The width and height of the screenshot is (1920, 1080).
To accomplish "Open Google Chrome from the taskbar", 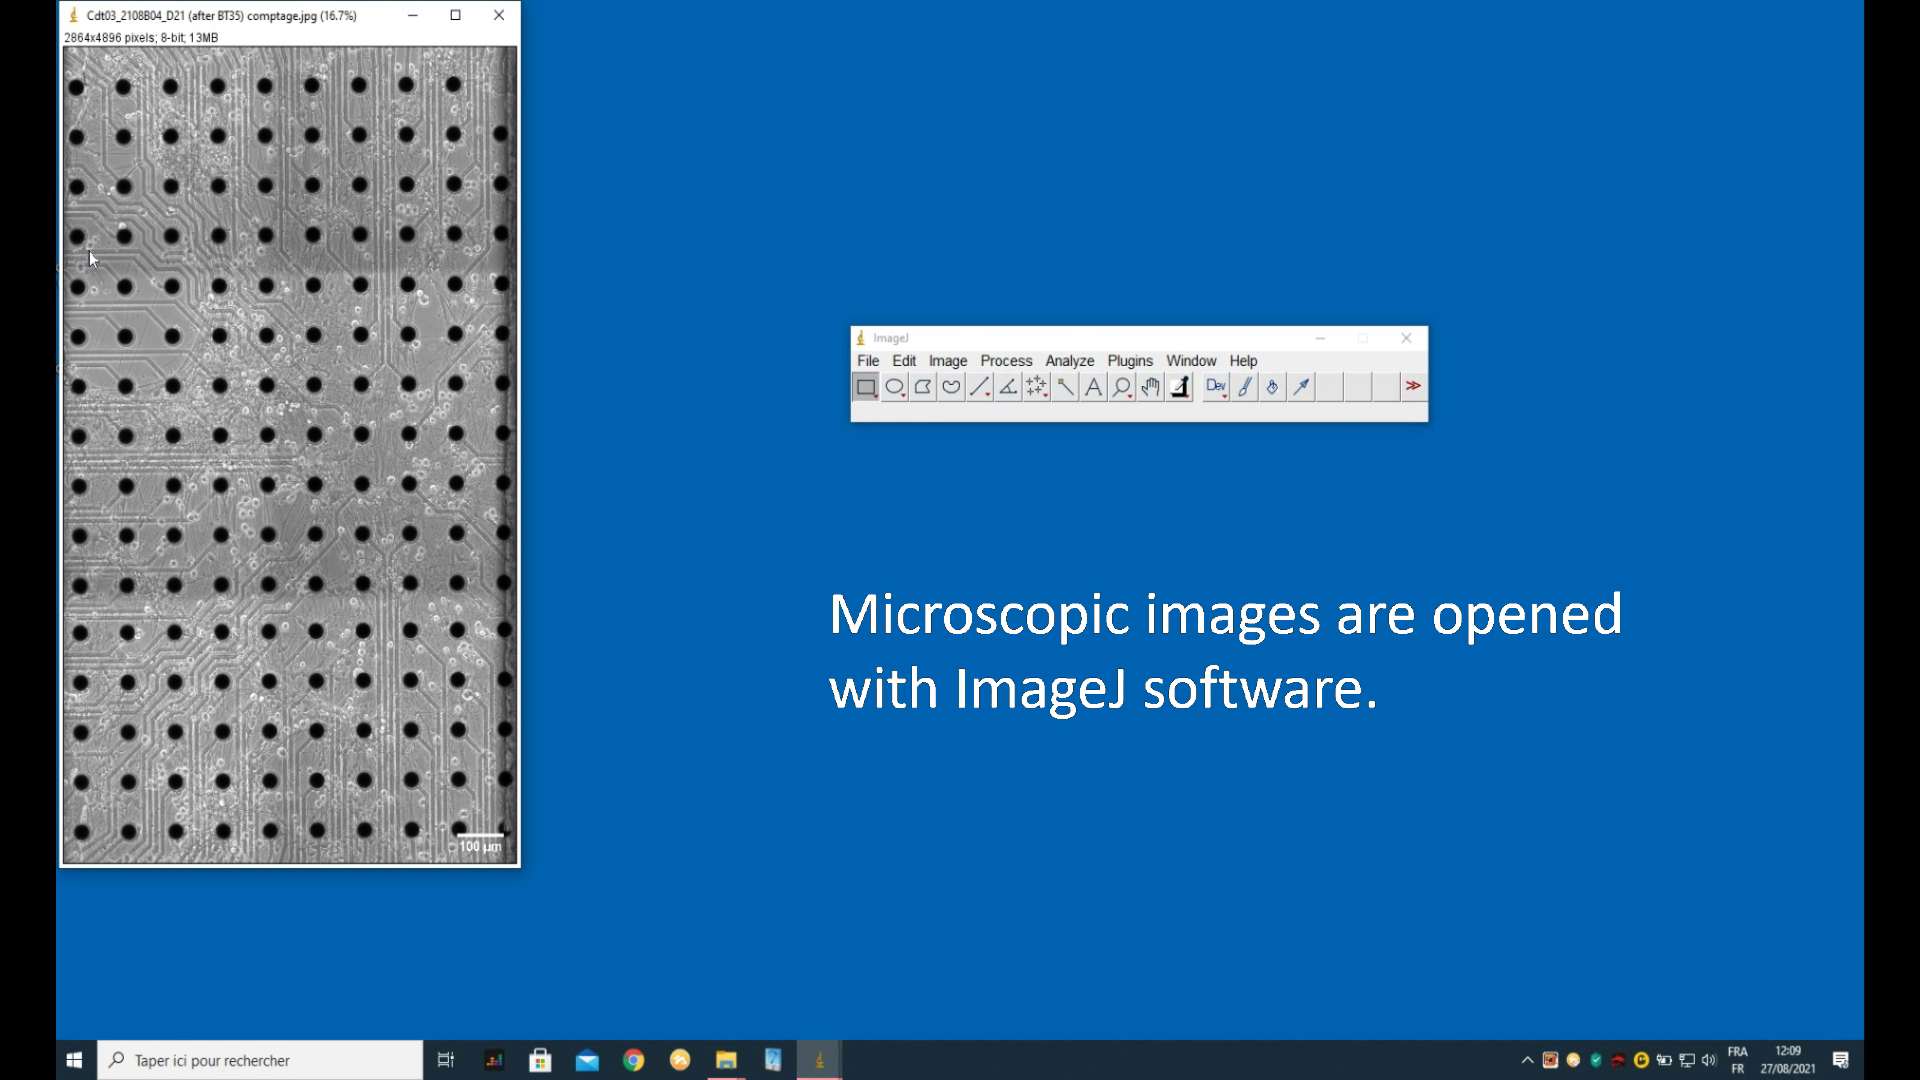I will [633, 1060].
